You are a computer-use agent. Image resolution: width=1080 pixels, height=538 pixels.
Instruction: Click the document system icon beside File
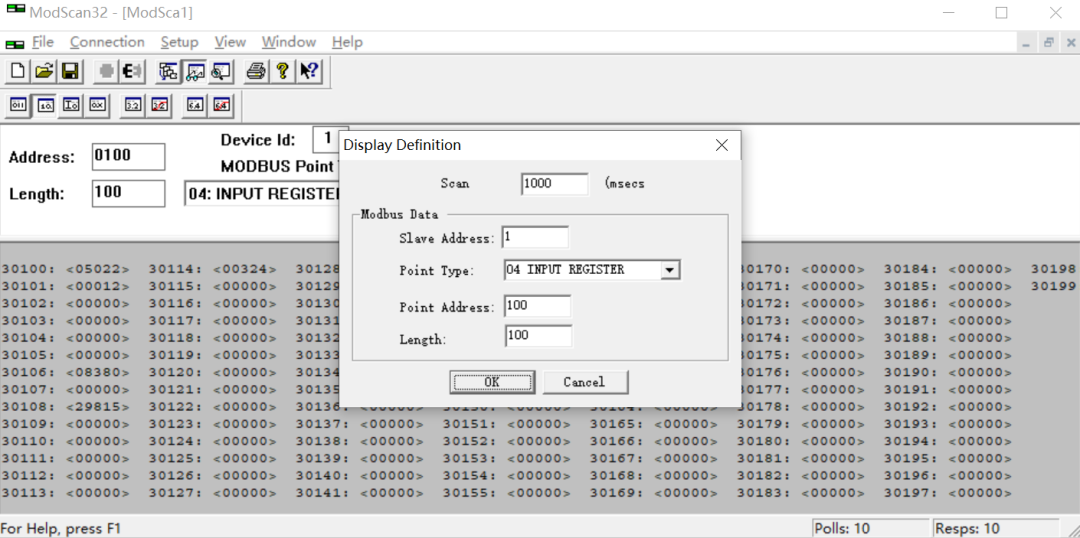pyautogui.click(x=15, y=43)
